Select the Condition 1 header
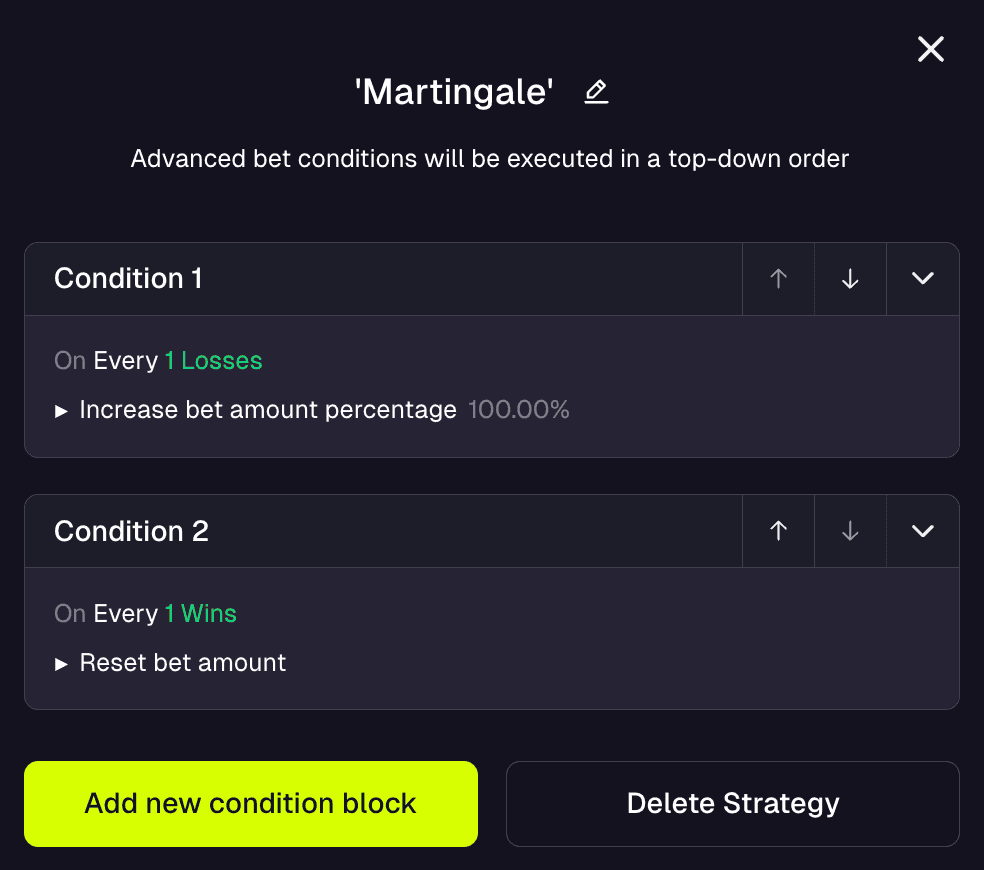The height and width of the screenshot is (870, 984). [127, 279]
